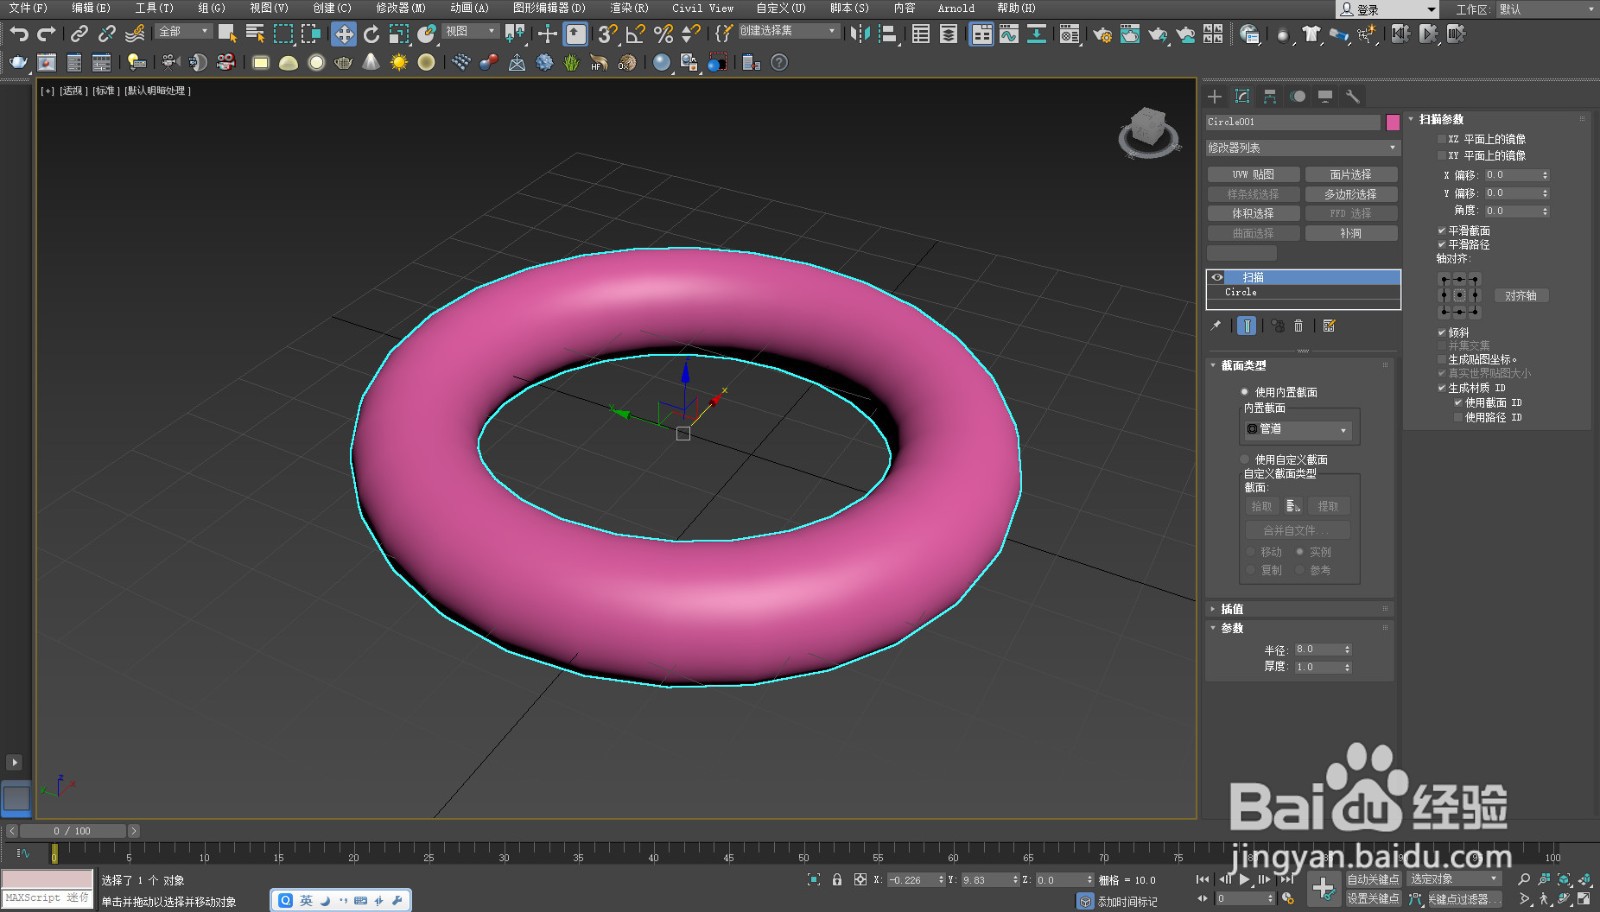Uncheck the 平滑路径 checkbox
The height and width of the screenshot is (912, 1600).
tap(1442, 244)
